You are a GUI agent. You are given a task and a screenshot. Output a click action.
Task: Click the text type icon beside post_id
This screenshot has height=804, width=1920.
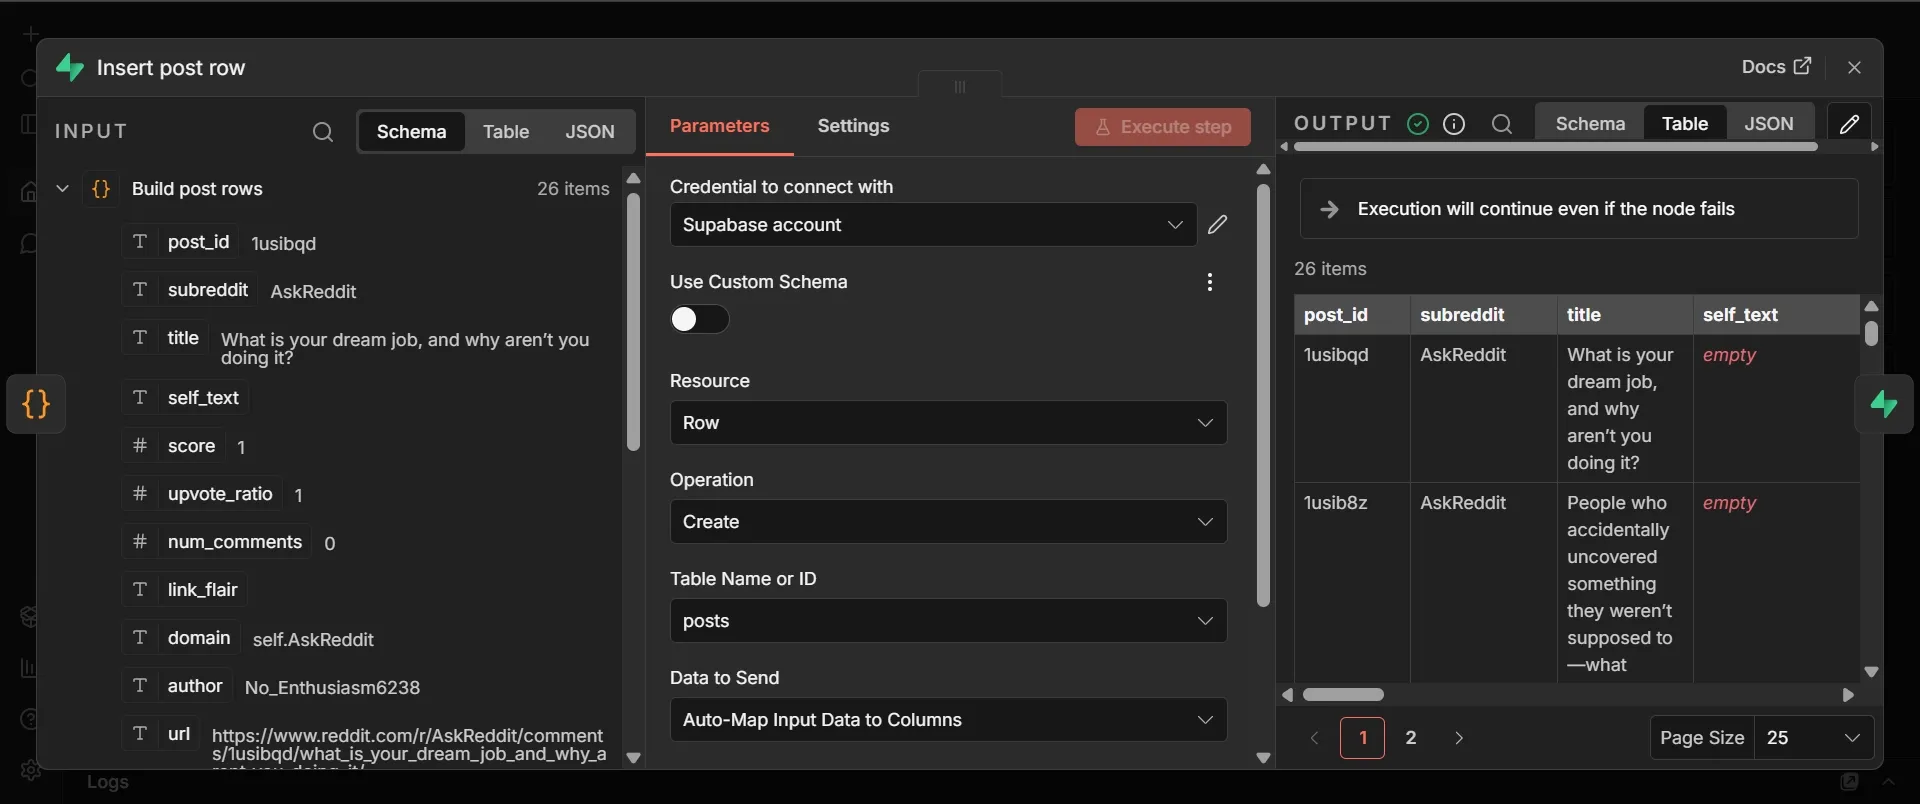pos(140,242)
